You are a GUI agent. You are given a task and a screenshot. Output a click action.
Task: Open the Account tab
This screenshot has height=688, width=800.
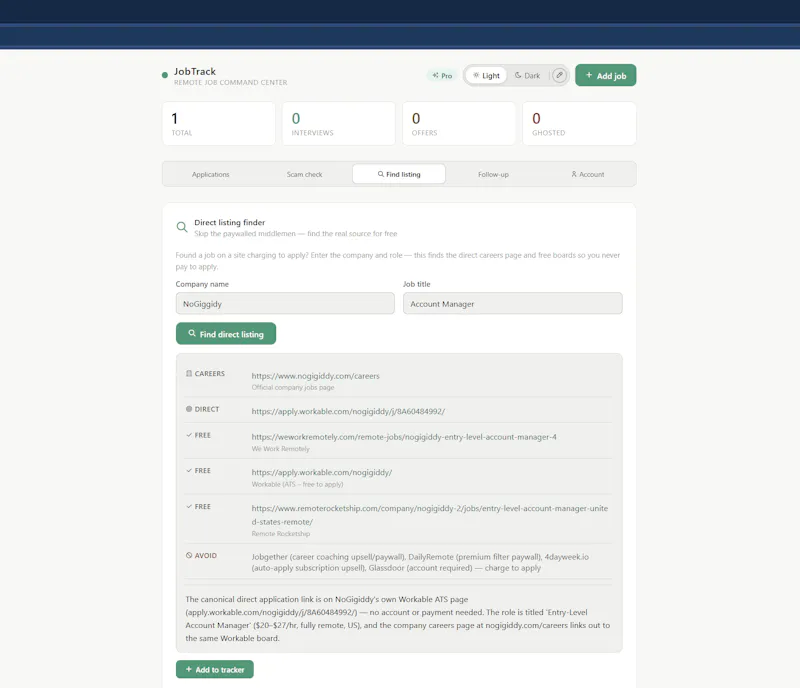coord(588,174)
